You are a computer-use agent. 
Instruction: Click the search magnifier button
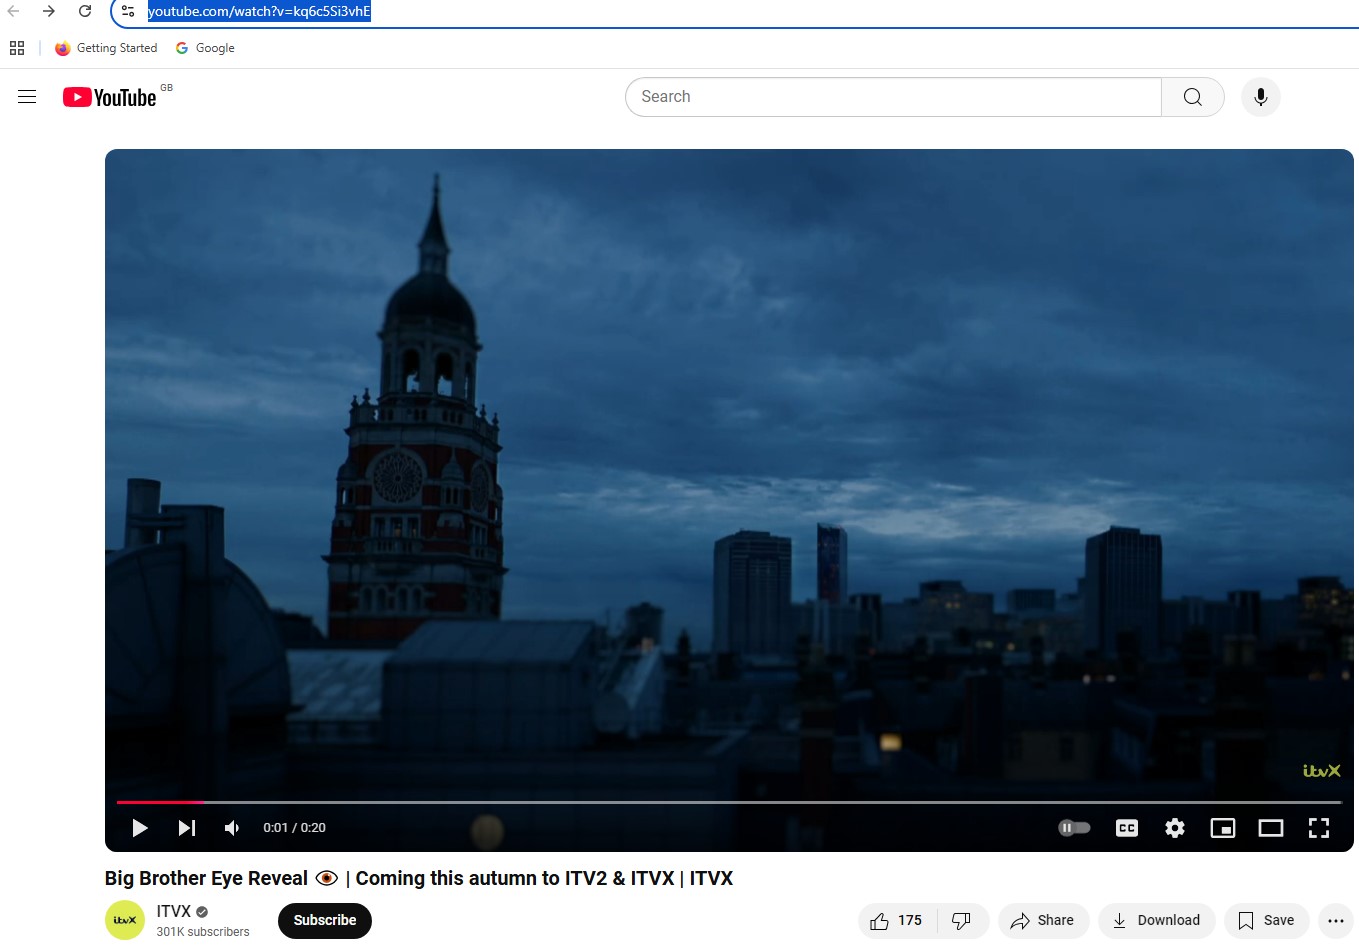[1192, 97]
